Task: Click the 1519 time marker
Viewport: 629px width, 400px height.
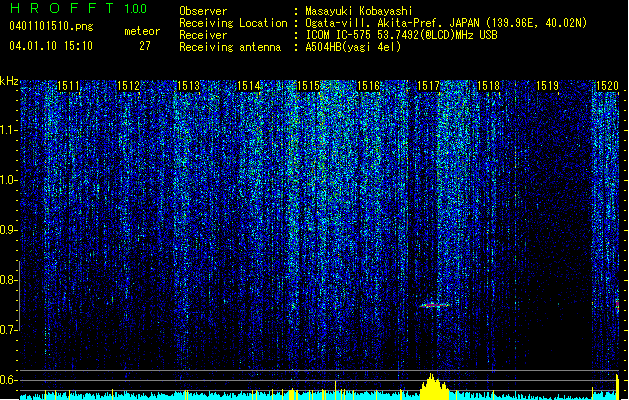Action: (548, 86)
